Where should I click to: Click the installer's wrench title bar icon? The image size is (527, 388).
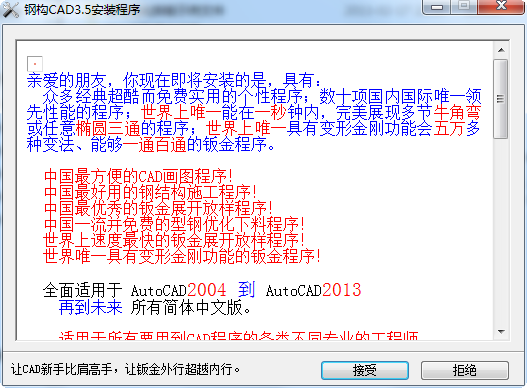pos(10,10)
